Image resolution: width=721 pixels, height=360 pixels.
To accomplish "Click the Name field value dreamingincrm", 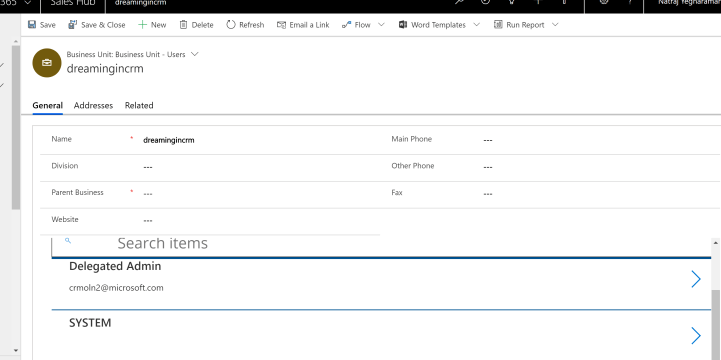I will pyautogui.click(x=169, y=140).
